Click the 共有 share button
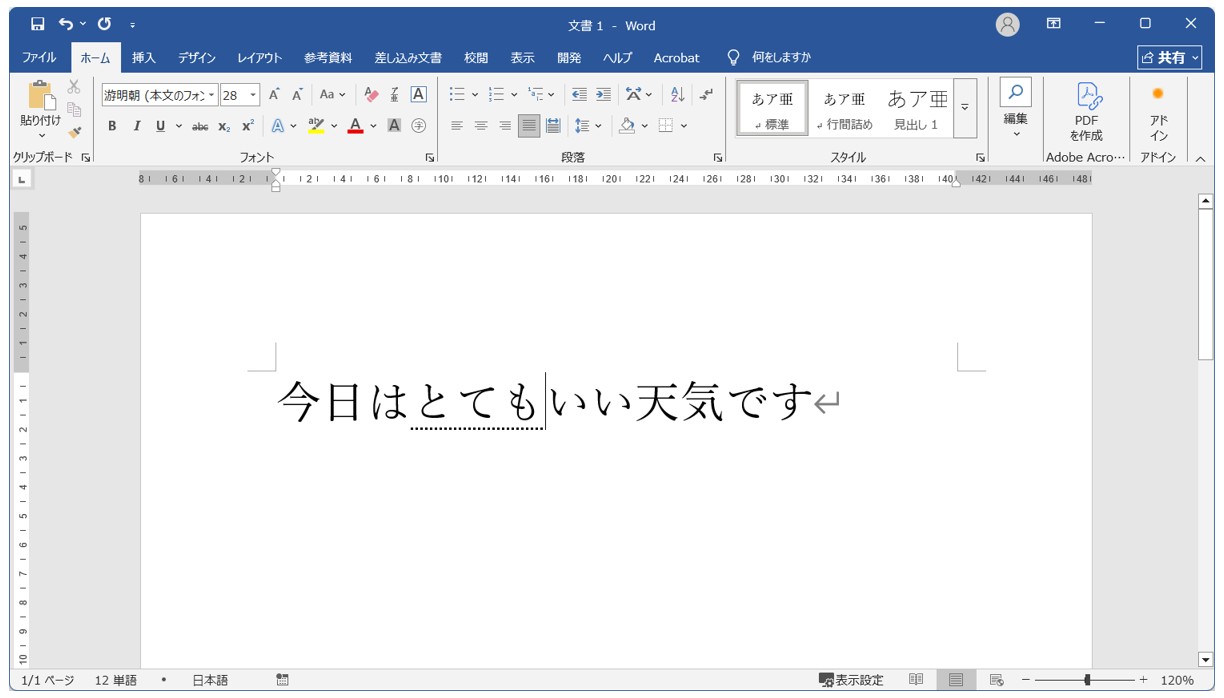The height and width of the screenshot is (698, 1224). tap(1169, 58)
